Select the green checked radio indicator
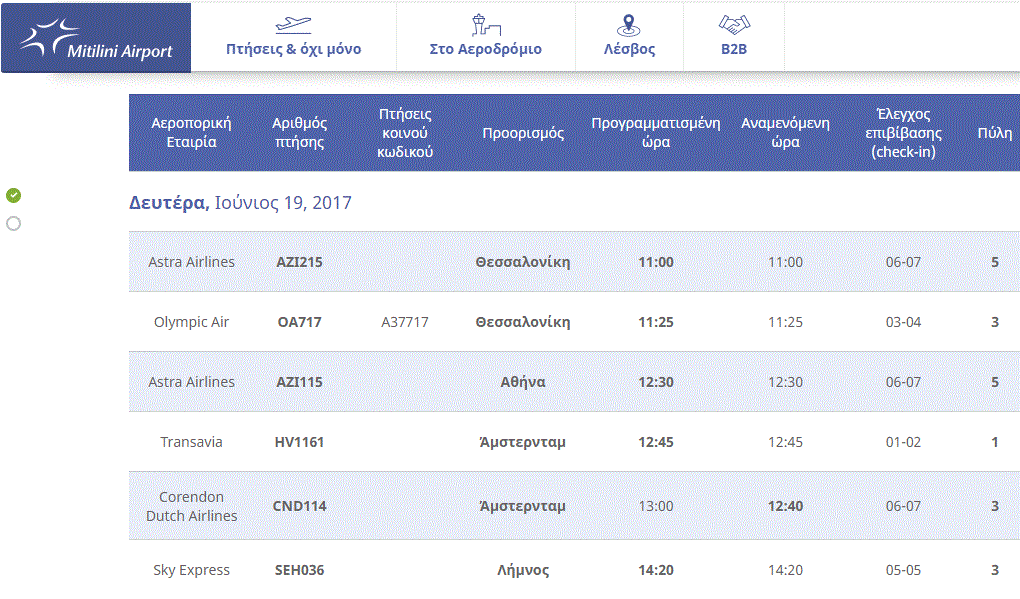 pyautogui.click(x=13, y=195)
